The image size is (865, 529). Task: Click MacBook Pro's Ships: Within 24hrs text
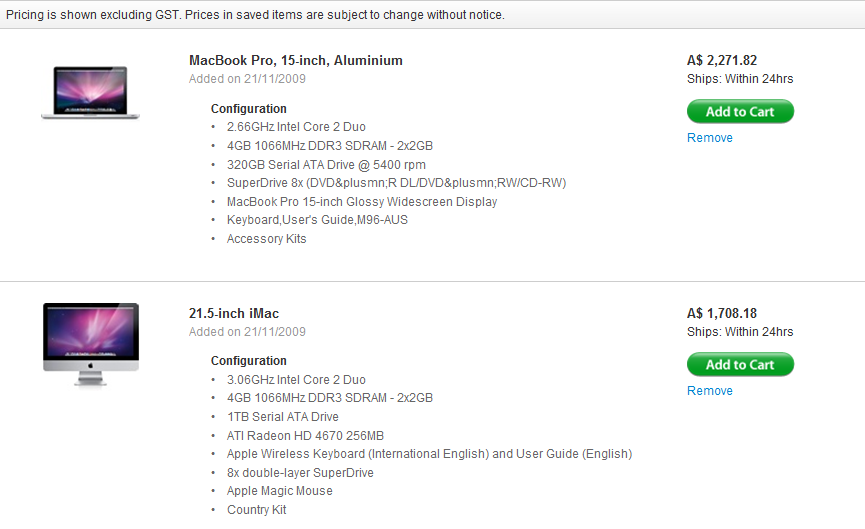pyautogui.click(x=740, y=79)
